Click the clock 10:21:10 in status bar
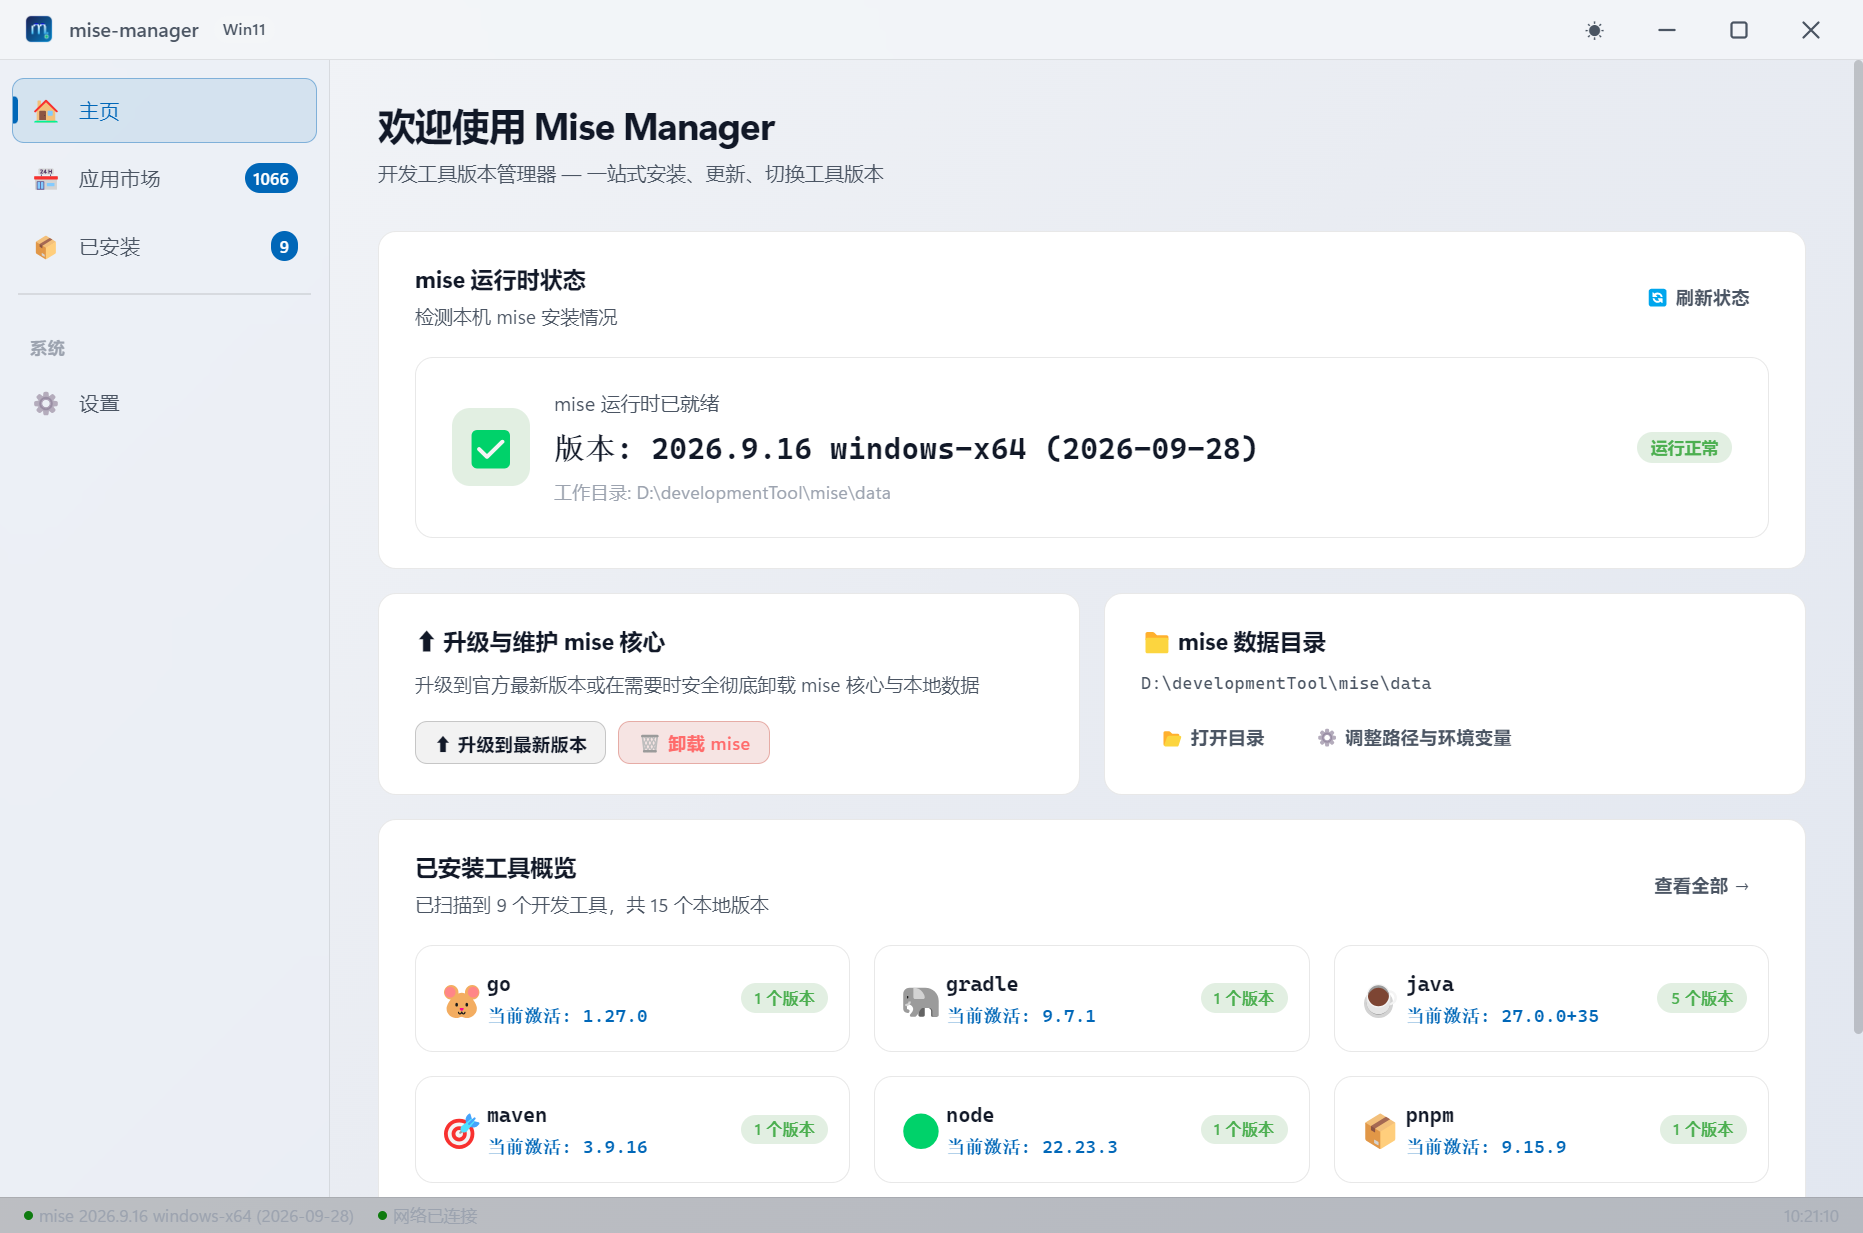 (x=1811, y=1216)
